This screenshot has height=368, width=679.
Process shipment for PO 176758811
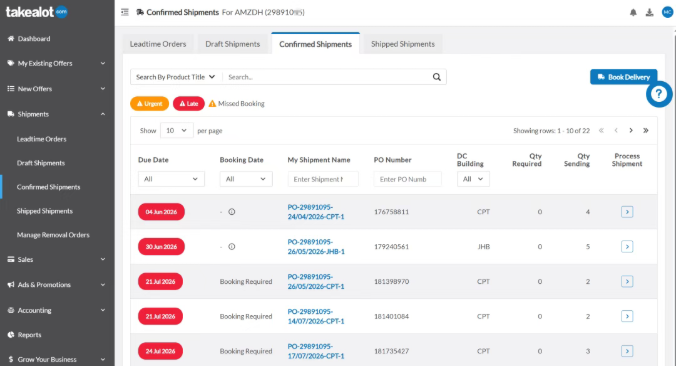[627, 212]
